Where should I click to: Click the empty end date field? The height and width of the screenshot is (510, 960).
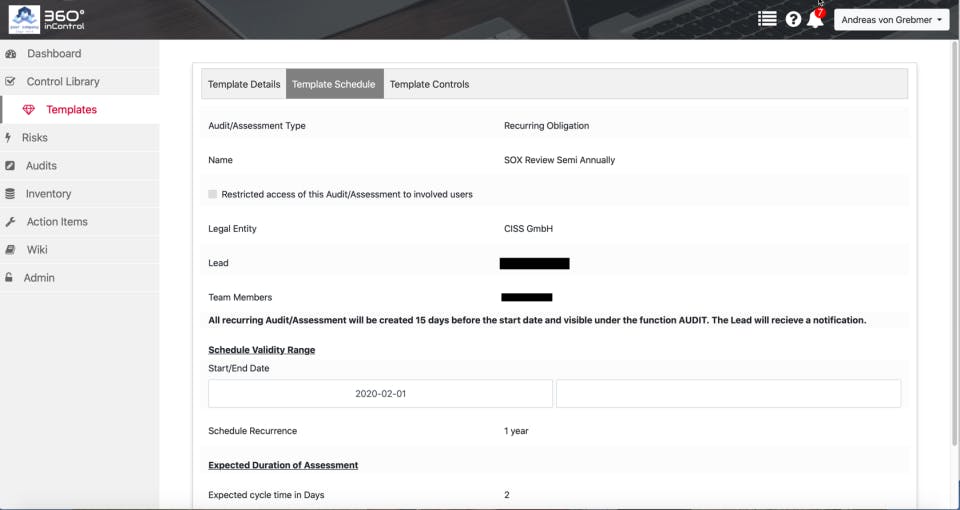(x=729, y=394)
